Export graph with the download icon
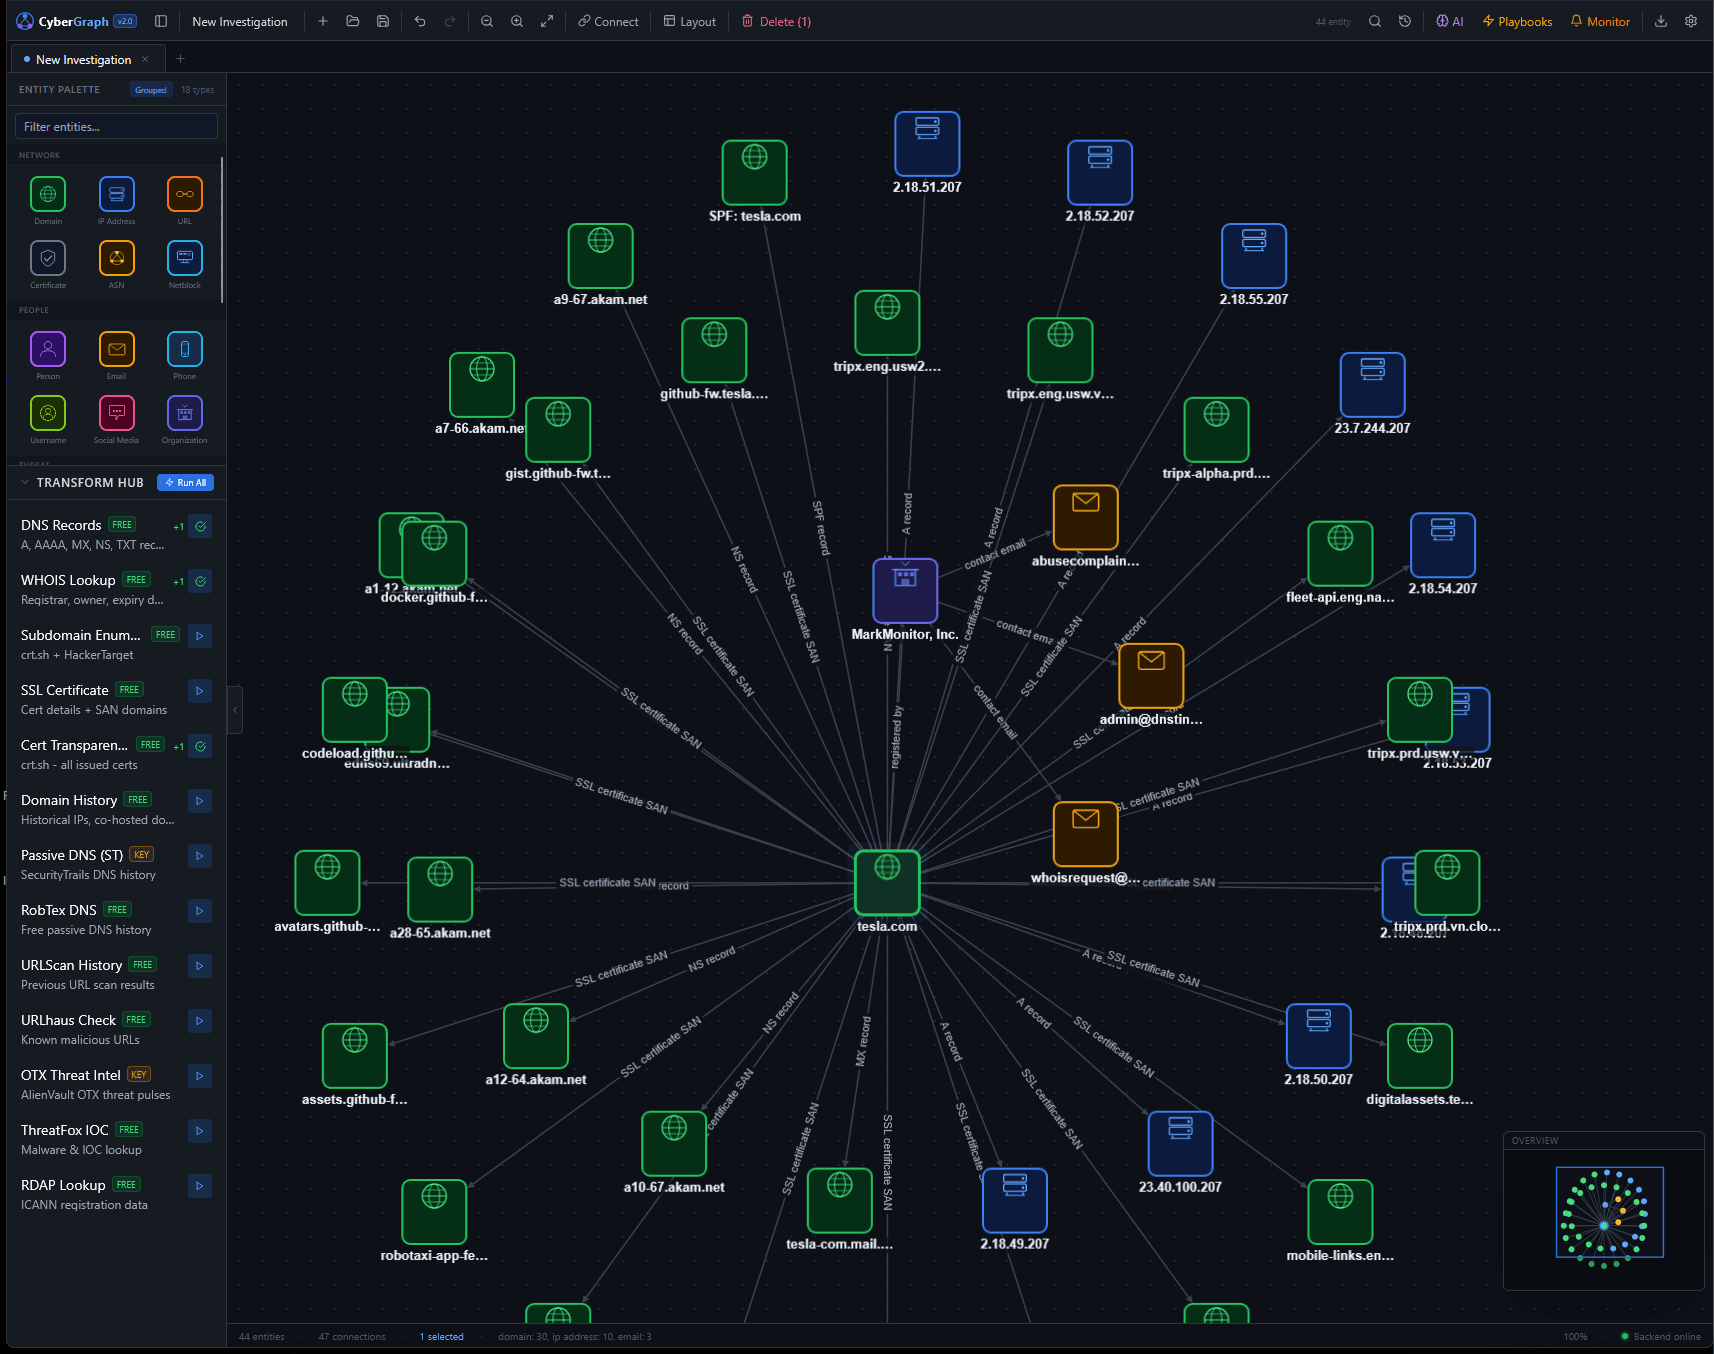 click(x=1661, y=21)
